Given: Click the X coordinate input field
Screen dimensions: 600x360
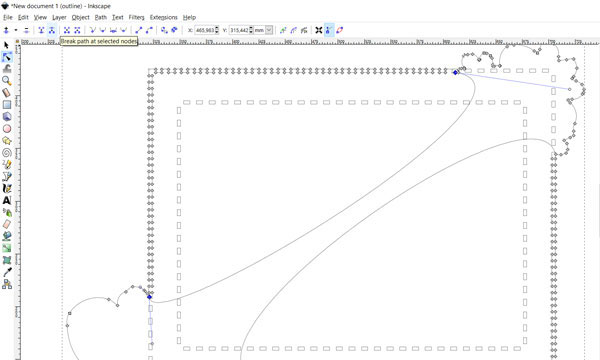Looking at the screenshot, I should pyautogui.click(x=205, y=30).
